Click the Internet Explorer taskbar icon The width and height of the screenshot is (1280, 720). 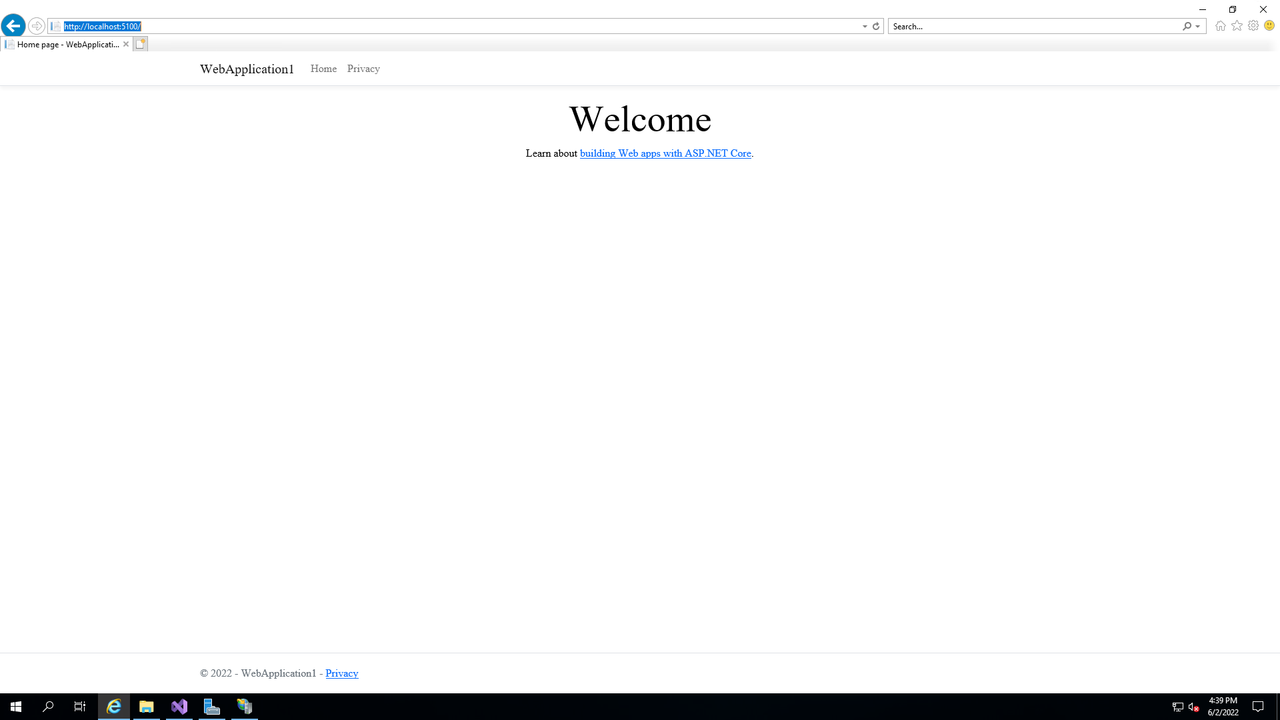114,707
